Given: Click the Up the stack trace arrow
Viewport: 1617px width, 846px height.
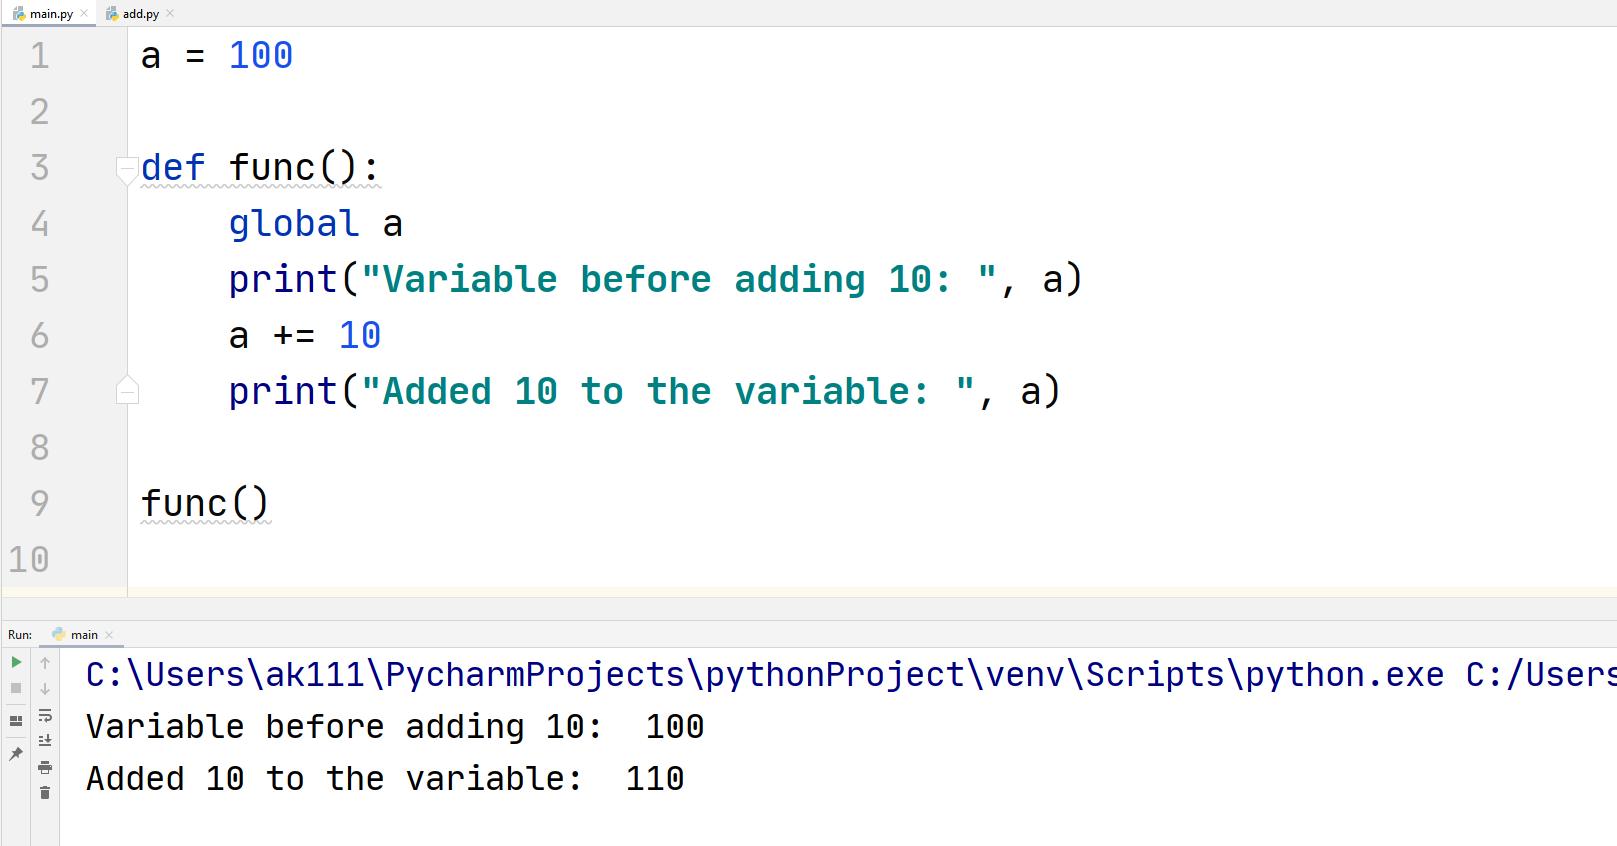Looking at the screenshot, I should 45,663.
